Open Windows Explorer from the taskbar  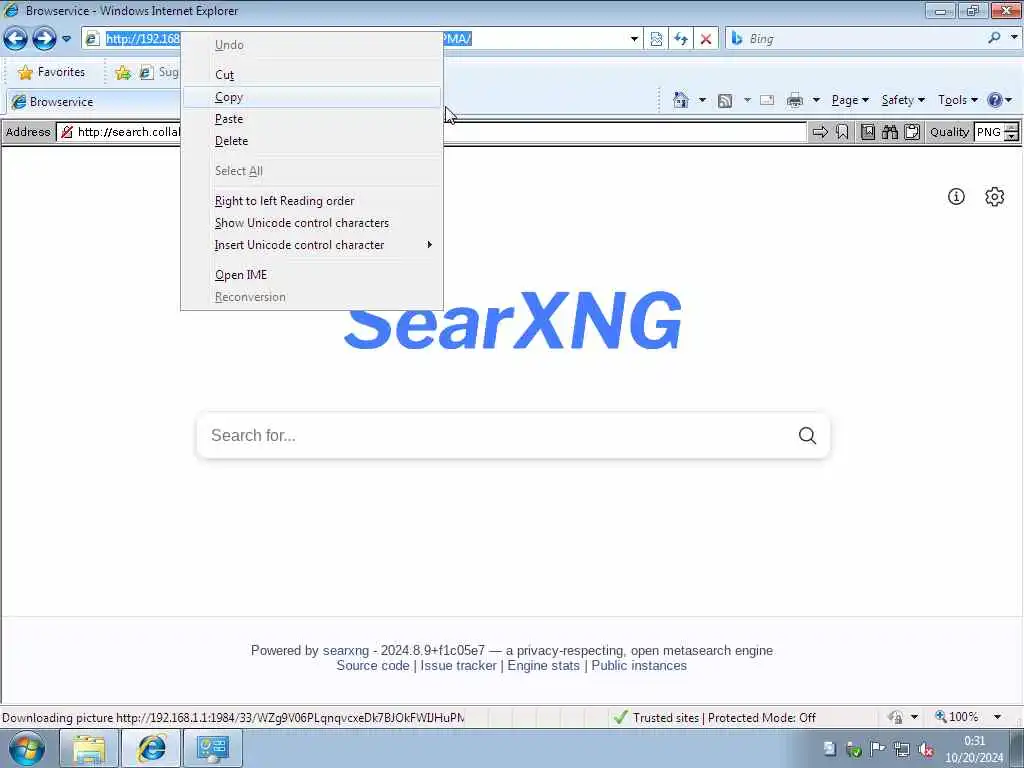click(89, 749)
